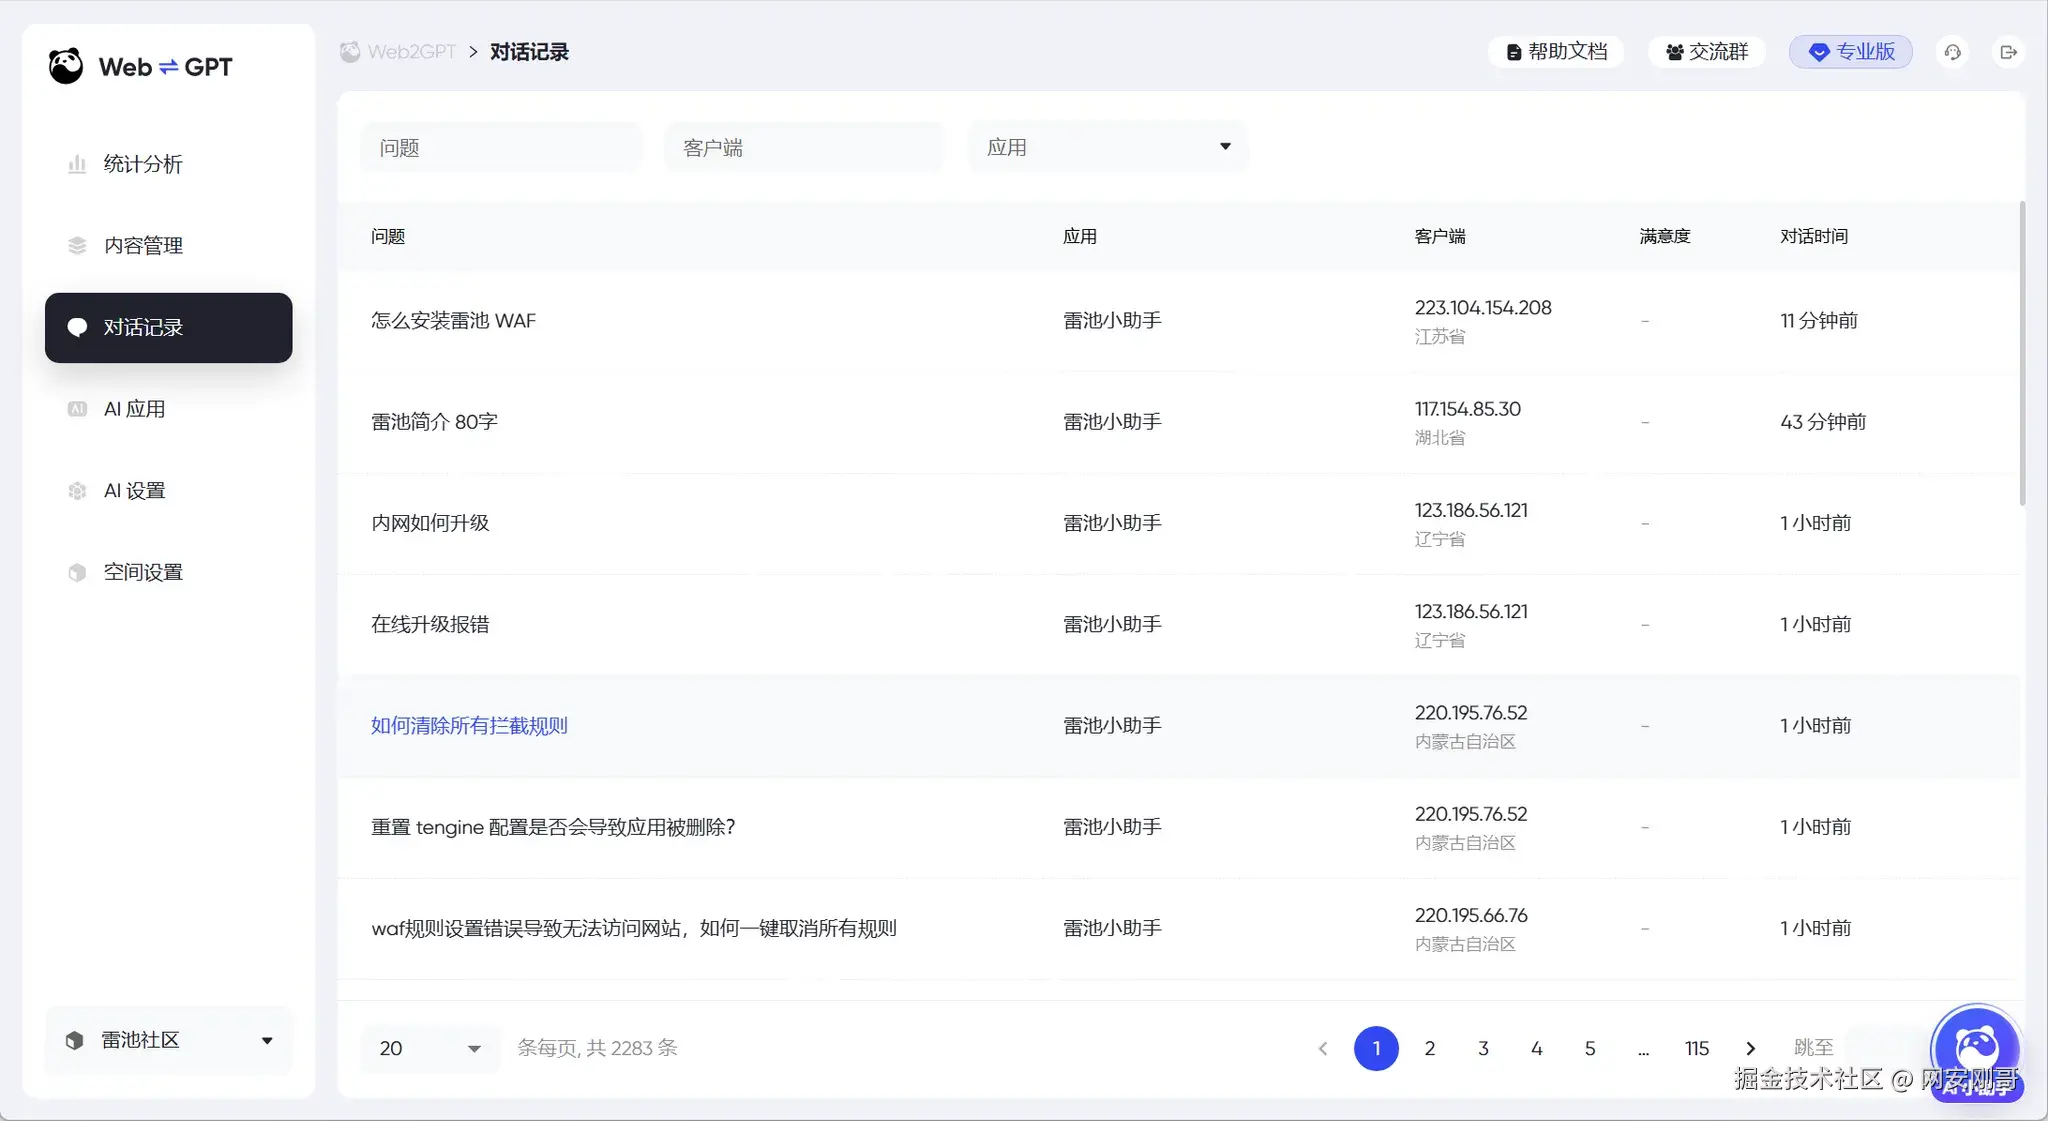Open the 交流群 community group

pyautogui.click(x=1706, y=52)
